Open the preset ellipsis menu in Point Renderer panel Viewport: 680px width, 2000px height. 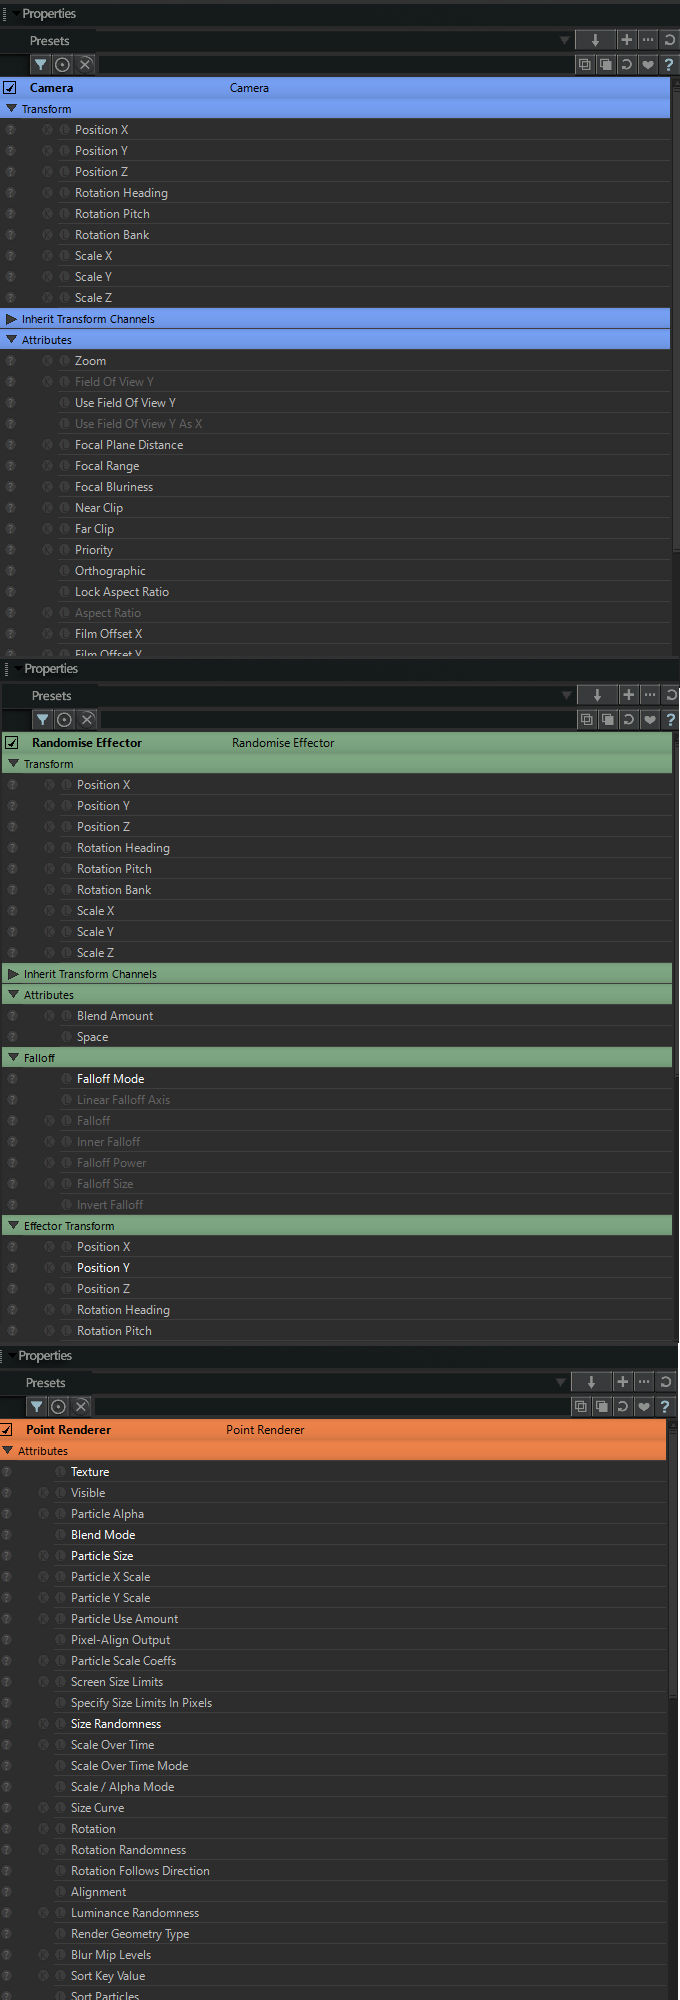click(x=644, y=1382)
